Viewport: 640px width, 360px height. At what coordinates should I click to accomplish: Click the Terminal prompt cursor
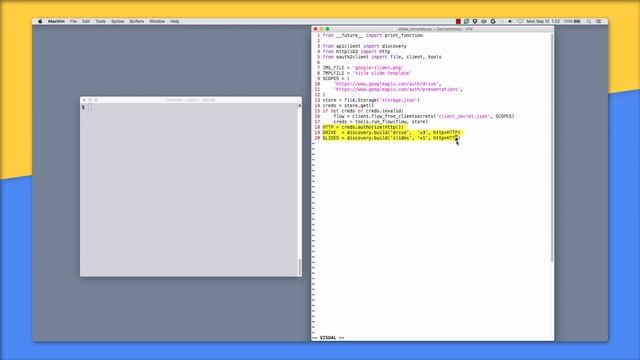(90, 107)
